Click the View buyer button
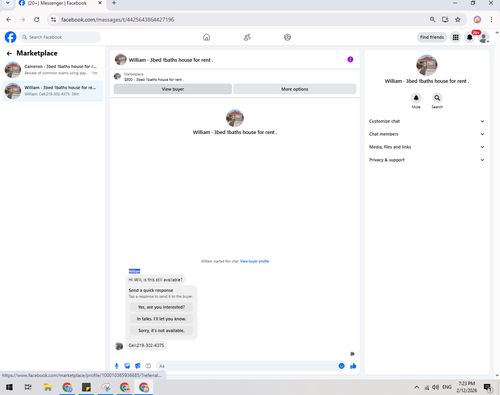This screenshot has height=395, width=500. pos(173,89)
